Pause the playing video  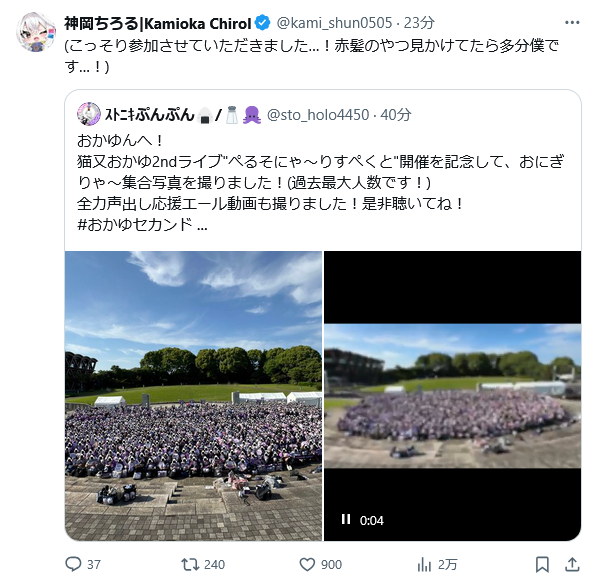click(346, 519)
